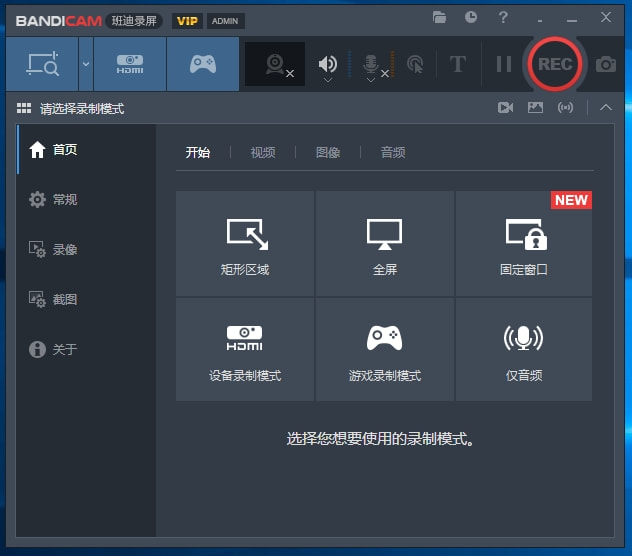The height and width of the screenshot is (556, 632).
Task: Select the 开始 tab
Action: 198,152
